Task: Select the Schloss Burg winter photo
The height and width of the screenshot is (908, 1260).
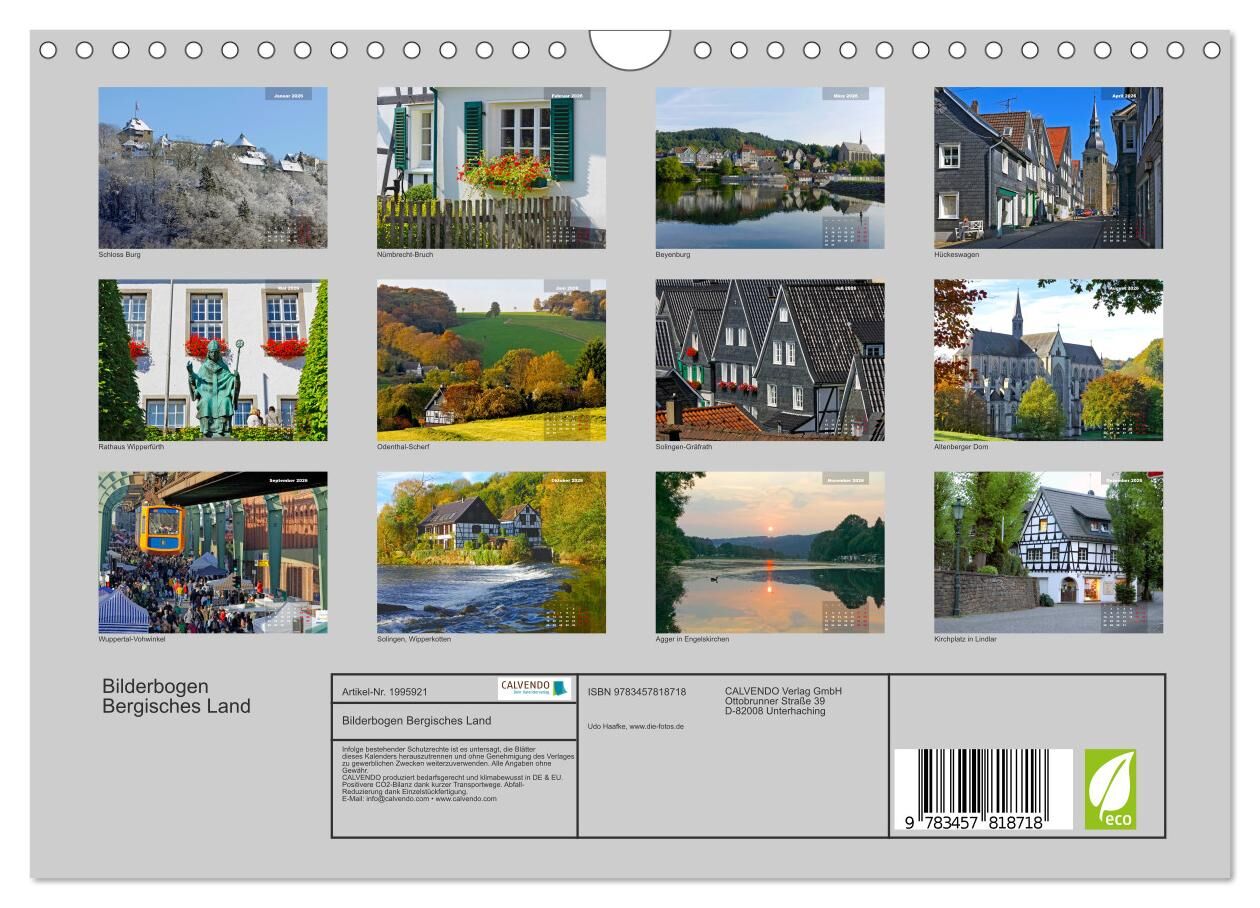Action: coord(213,167)
